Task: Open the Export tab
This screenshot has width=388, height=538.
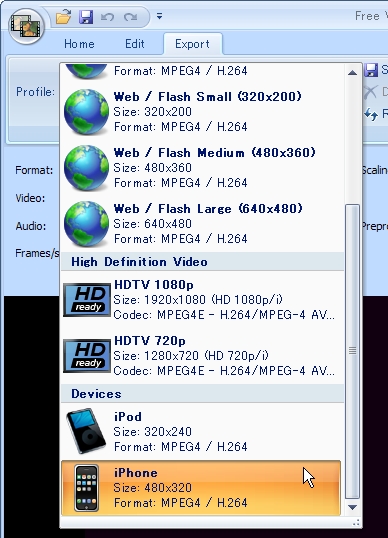Action: click(x=192, y=44)
